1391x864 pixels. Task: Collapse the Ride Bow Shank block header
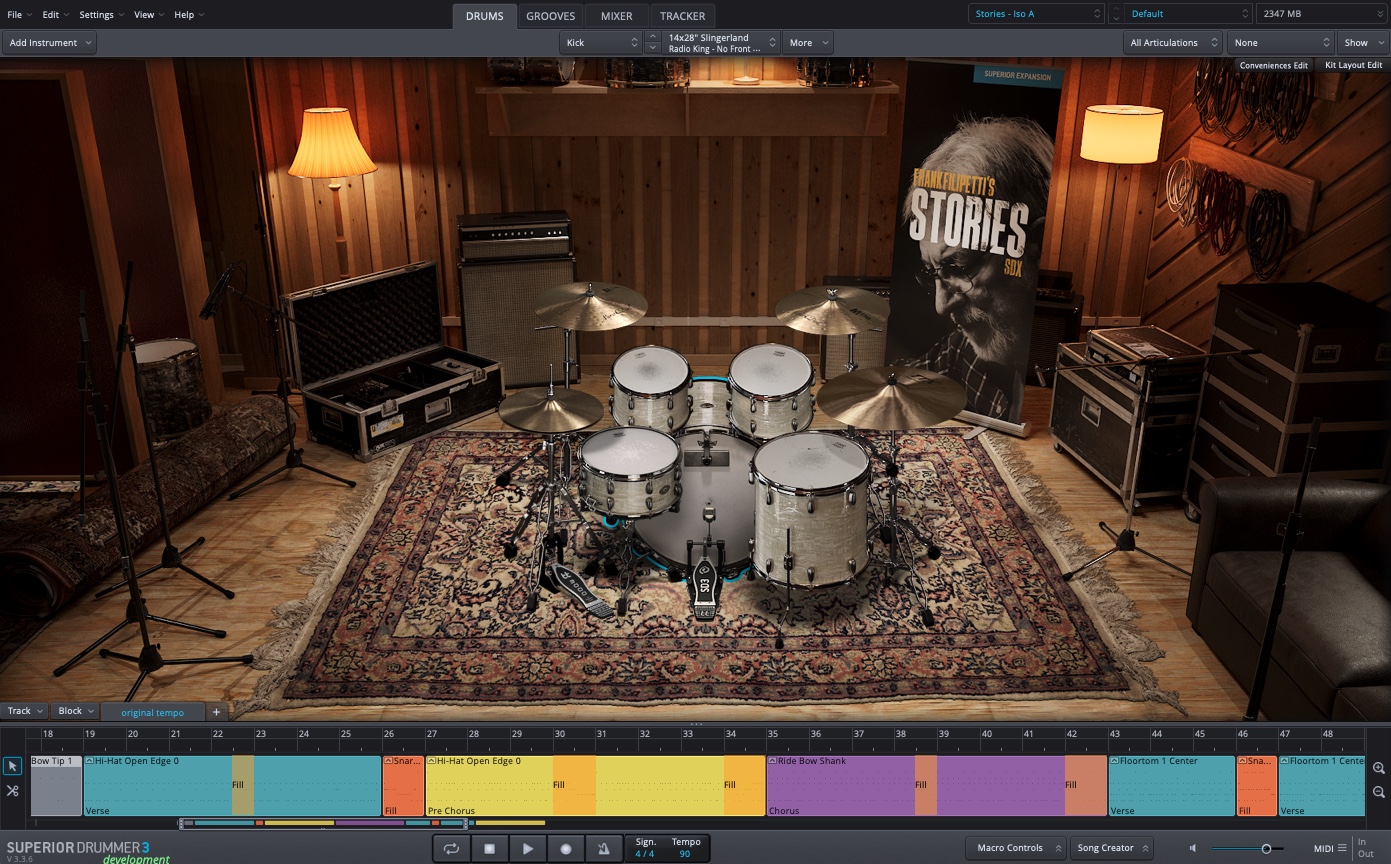[x=773, y=761]
